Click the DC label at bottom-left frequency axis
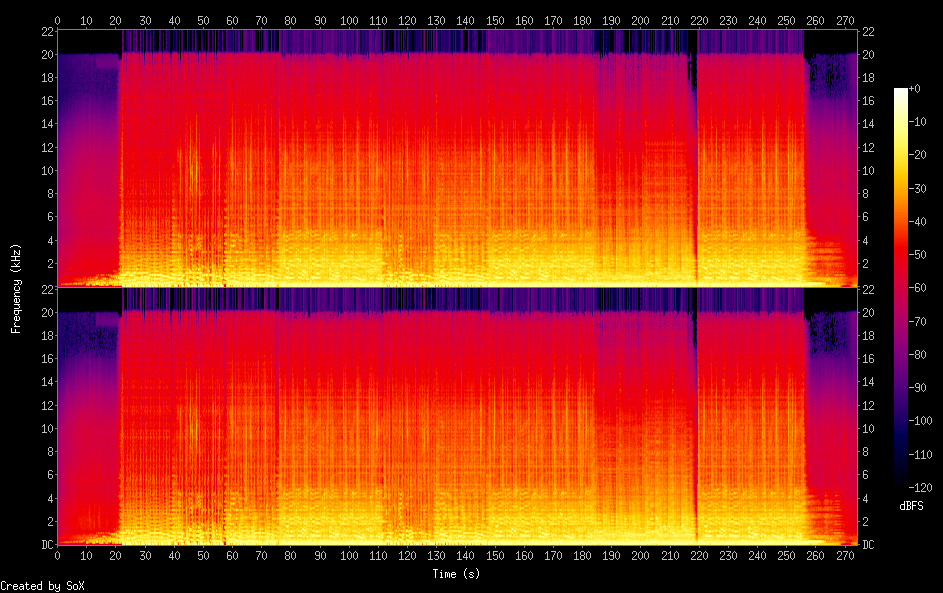Viewport: 943px width, 593px height. [45, 545]
